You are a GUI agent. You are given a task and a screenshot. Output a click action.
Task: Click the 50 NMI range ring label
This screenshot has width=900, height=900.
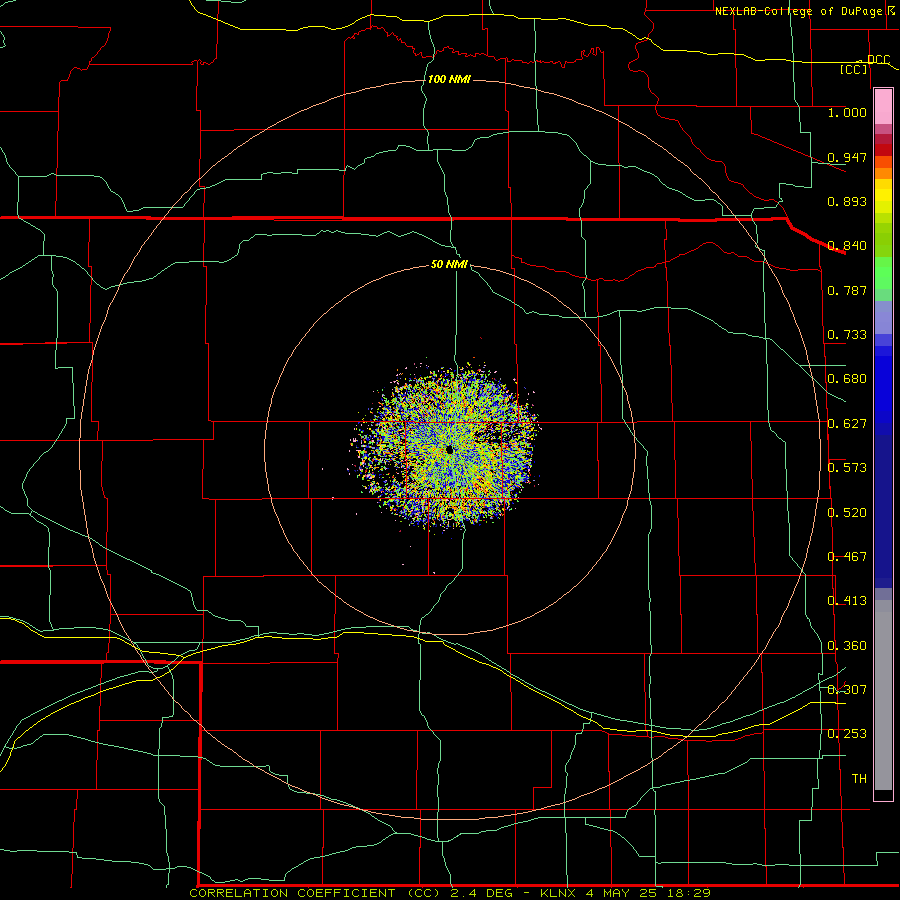(449, 264)
